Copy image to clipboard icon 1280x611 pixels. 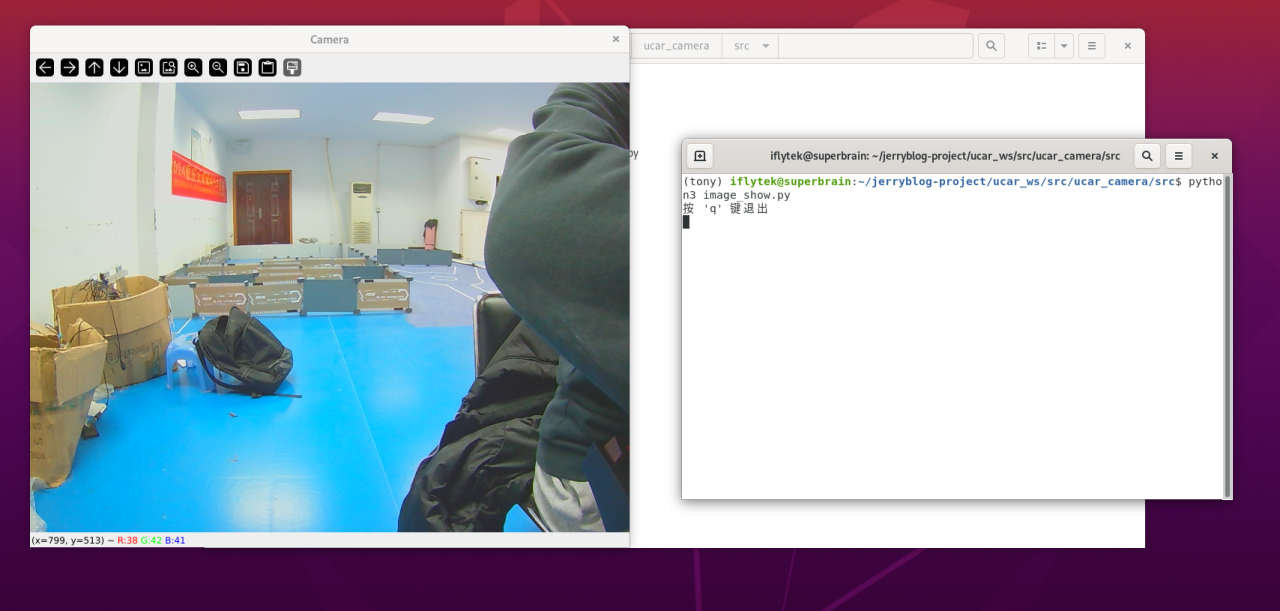click(267, 68)
